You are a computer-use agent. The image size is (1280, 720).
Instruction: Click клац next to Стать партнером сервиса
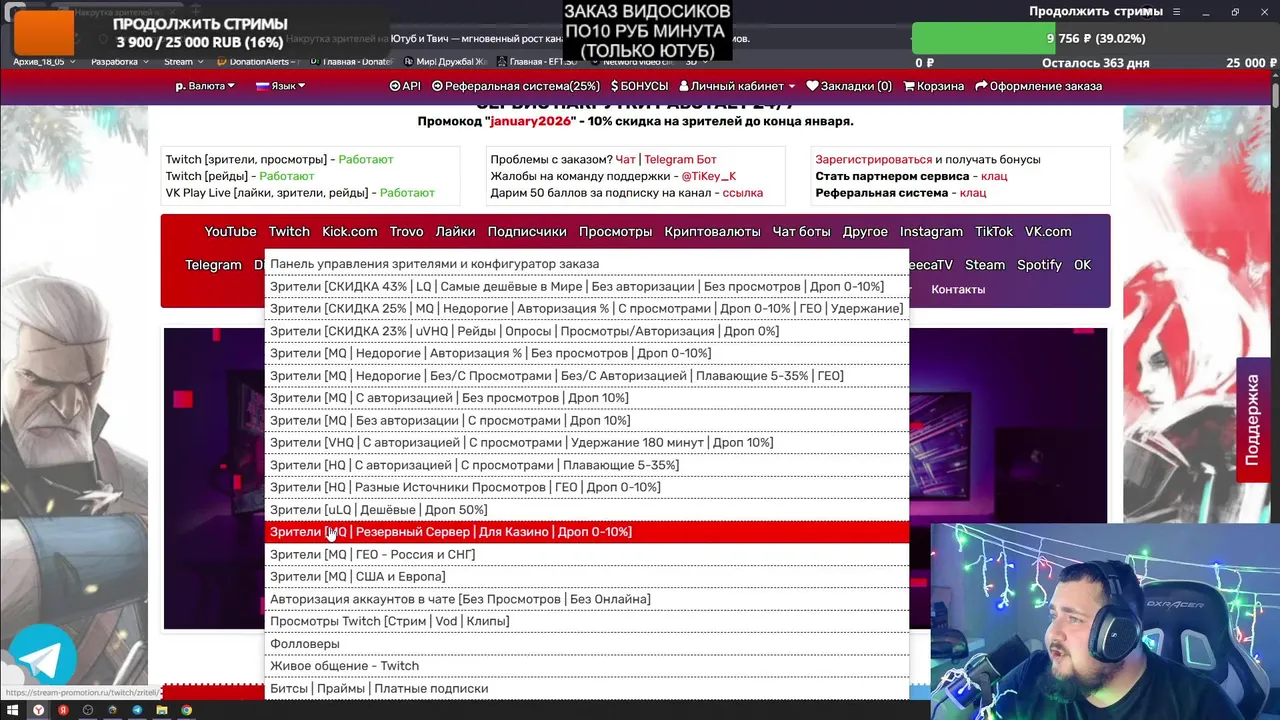[x=994, y=176]
